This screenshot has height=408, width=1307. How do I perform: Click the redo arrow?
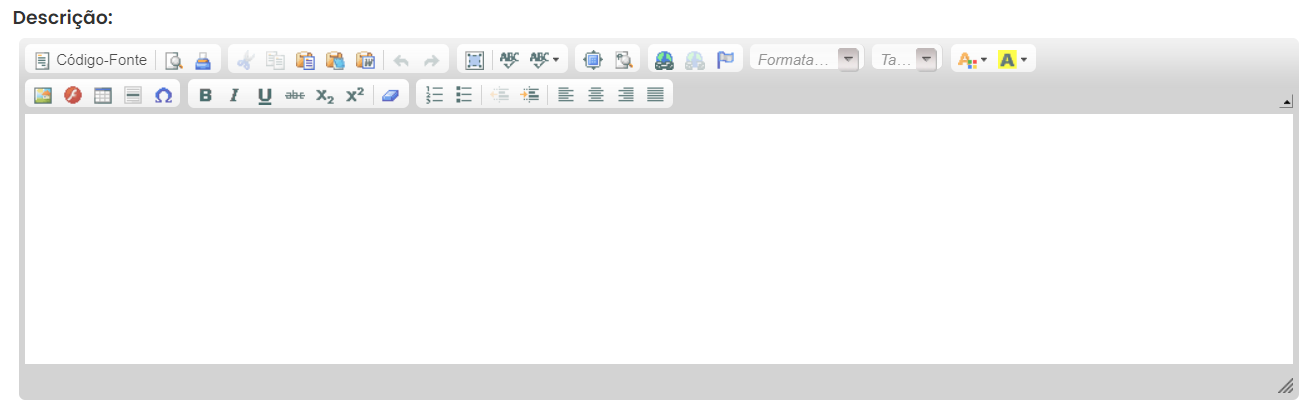pos(431,60)
